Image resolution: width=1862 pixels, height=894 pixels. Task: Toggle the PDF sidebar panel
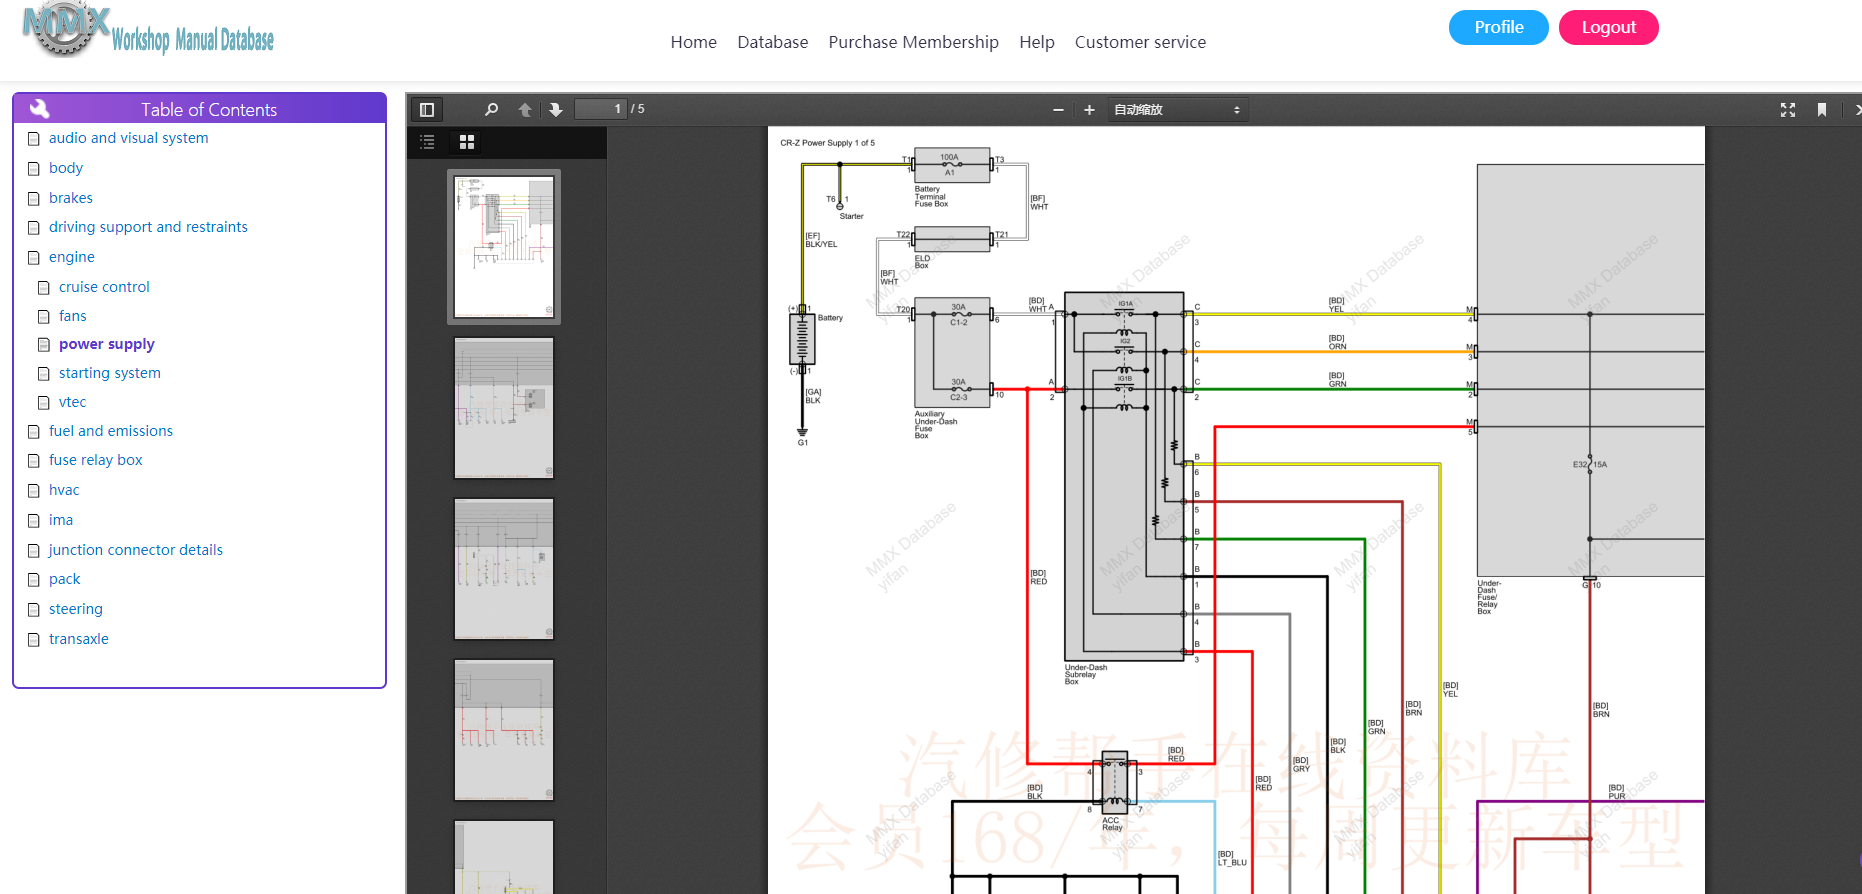click(427, 110)
